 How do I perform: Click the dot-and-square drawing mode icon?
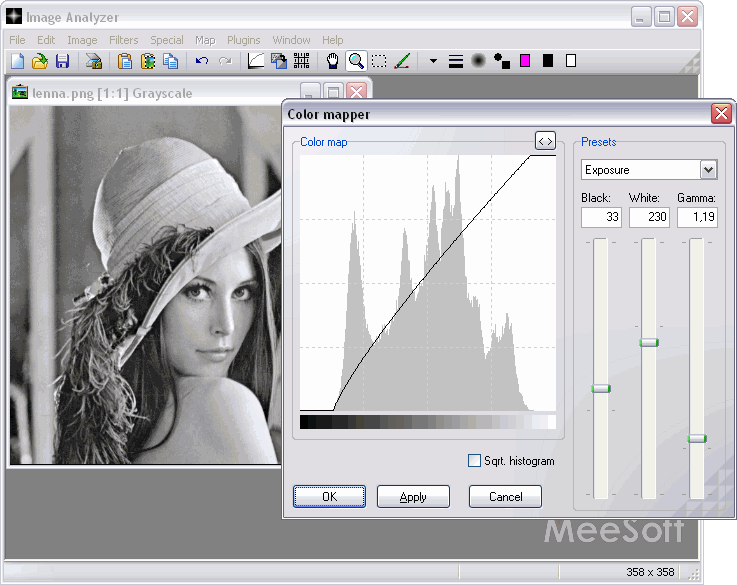pyautogui.click(x=502, y=61)
